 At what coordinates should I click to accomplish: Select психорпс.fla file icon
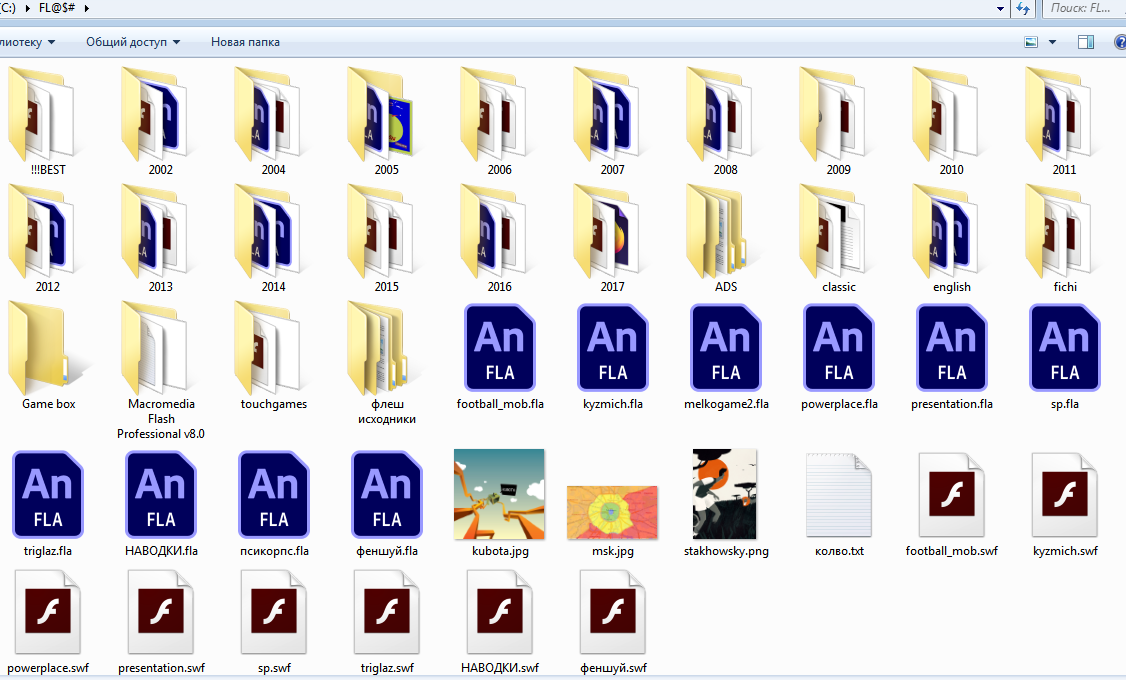pyautogui.click(x=274, y=495)
